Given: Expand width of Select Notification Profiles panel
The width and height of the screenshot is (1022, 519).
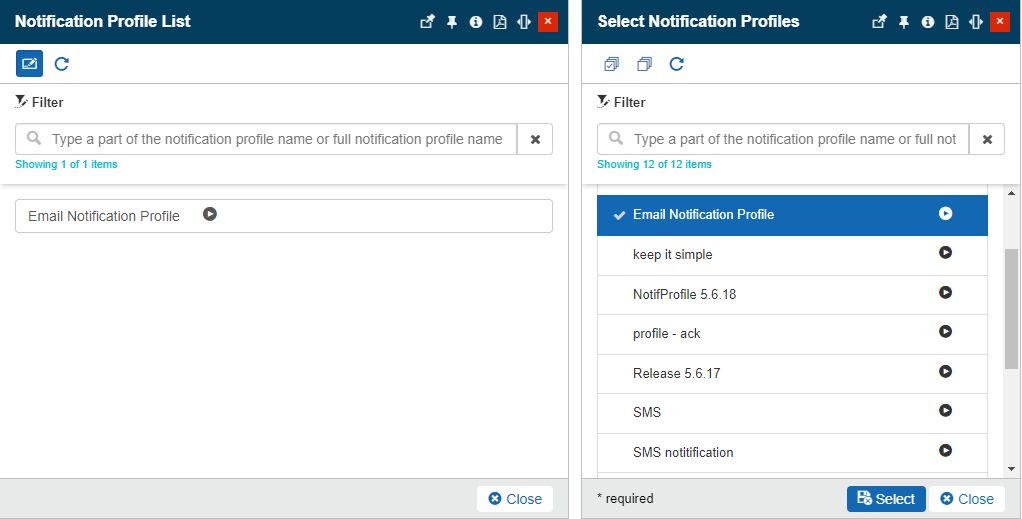Looking at the screenshot, I should (x=976, y=22).
